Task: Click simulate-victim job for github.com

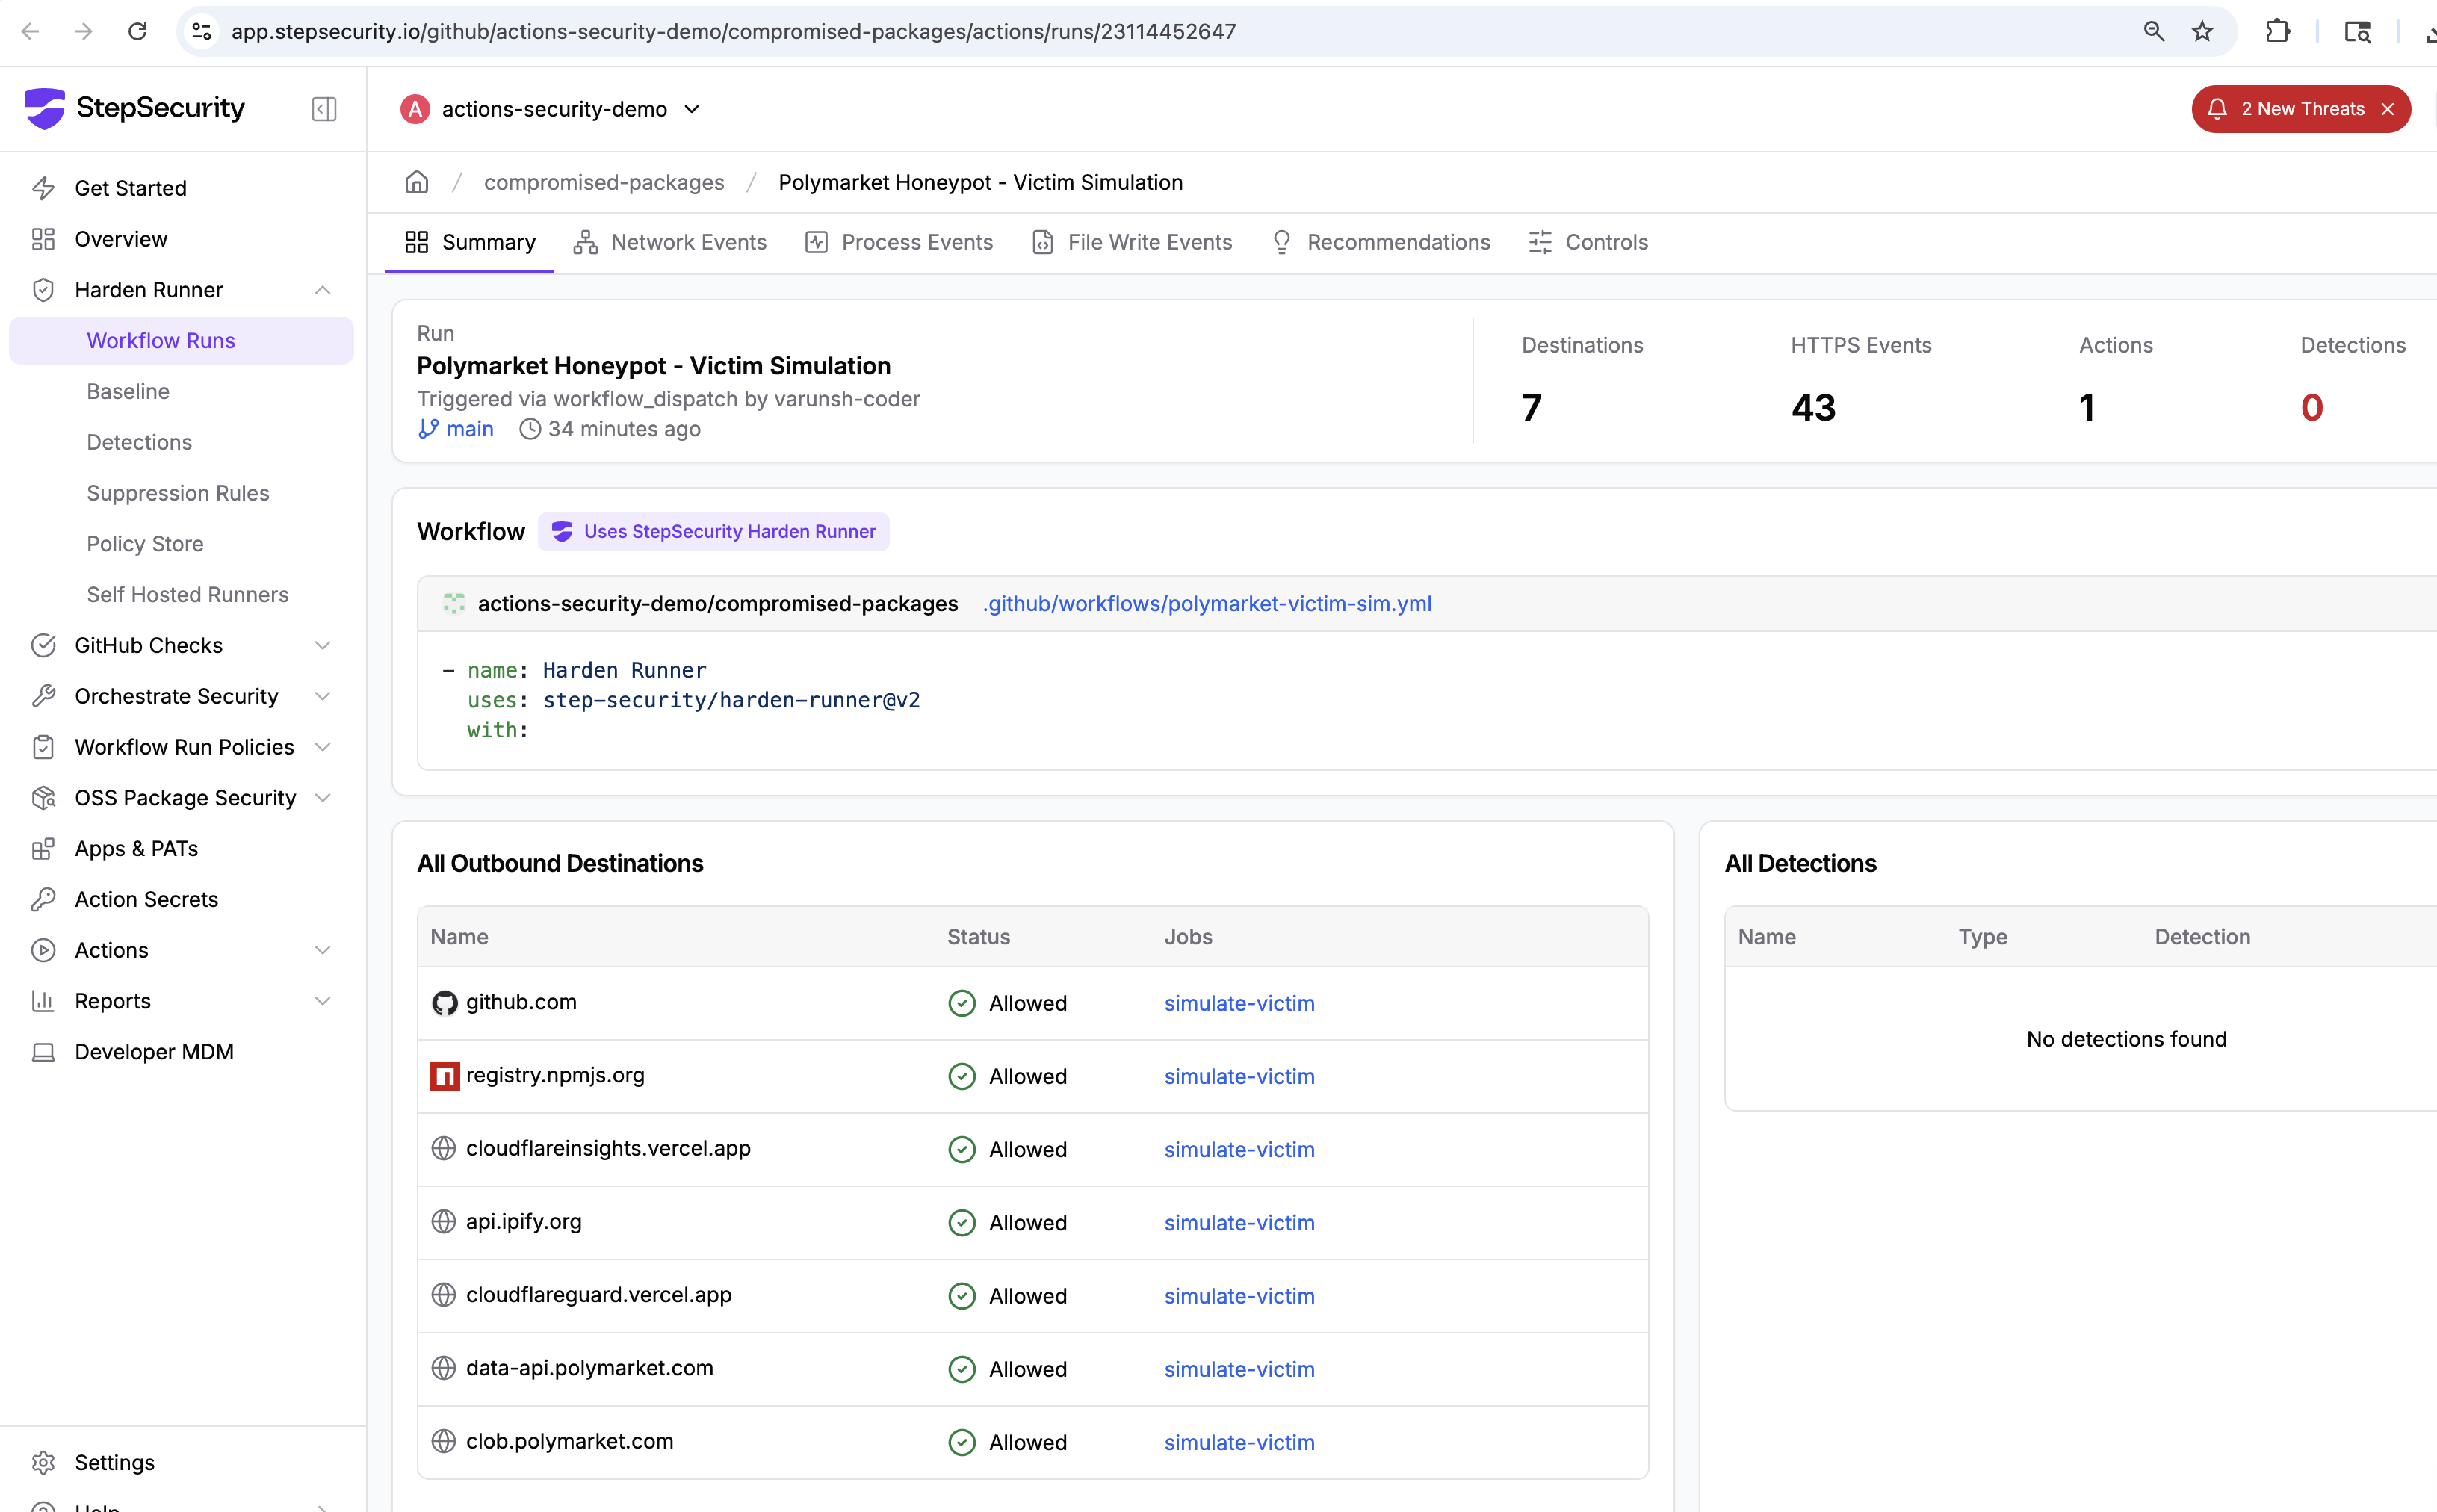Action: pos(1239,1003)
